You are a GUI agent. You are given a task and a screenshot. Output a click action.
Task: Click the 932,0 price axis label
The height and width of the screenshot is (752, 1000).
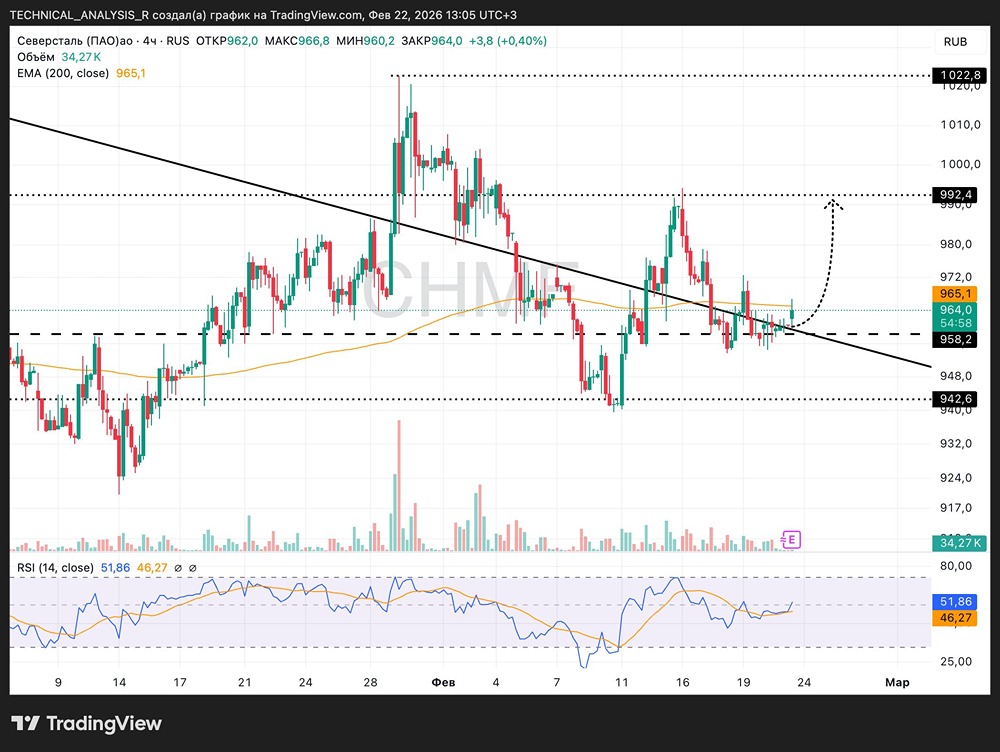955,443
